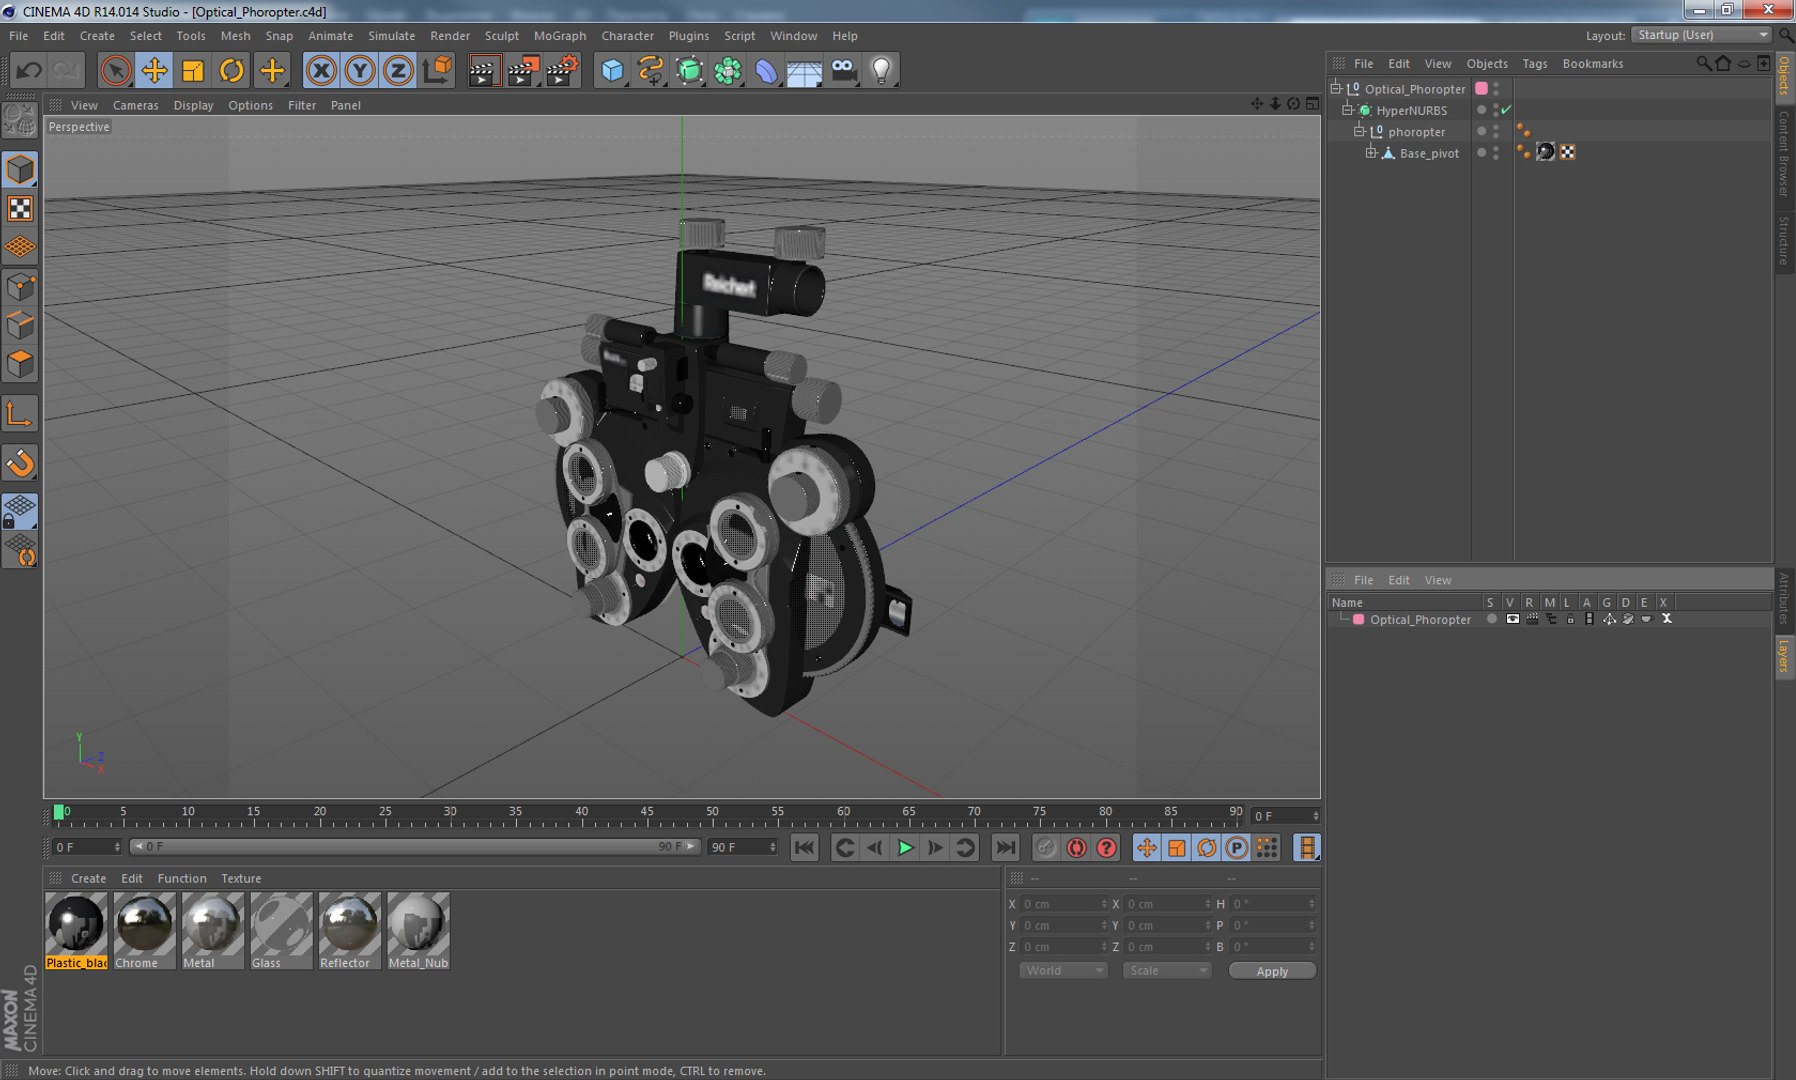Switch to Texture mode checkerboard icon
Image resolution: width=1796 pixels, height=1080 pixels.
[20, 208]
